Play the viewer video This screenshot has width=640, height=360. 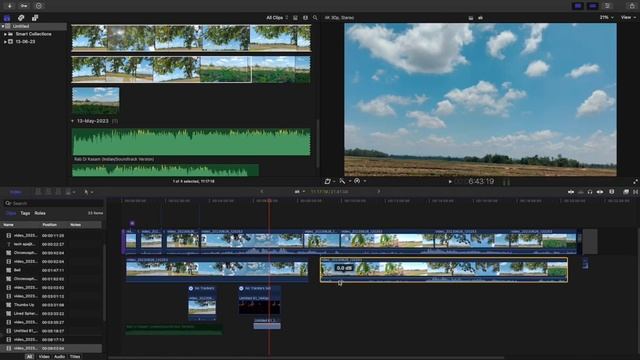pos(450,182)
